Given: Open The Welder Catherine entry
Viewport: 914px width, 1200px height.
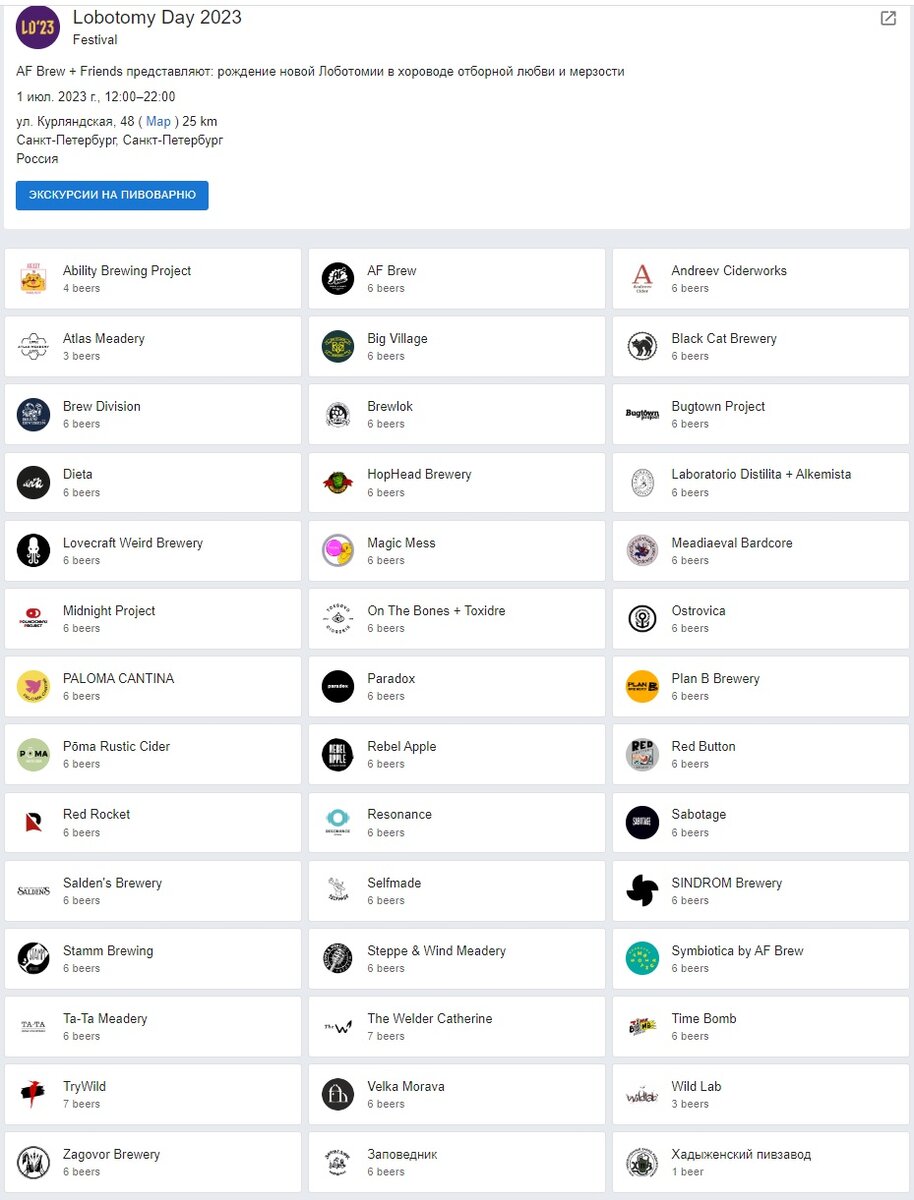Looking at the screenshot, I should point(456,1027).
